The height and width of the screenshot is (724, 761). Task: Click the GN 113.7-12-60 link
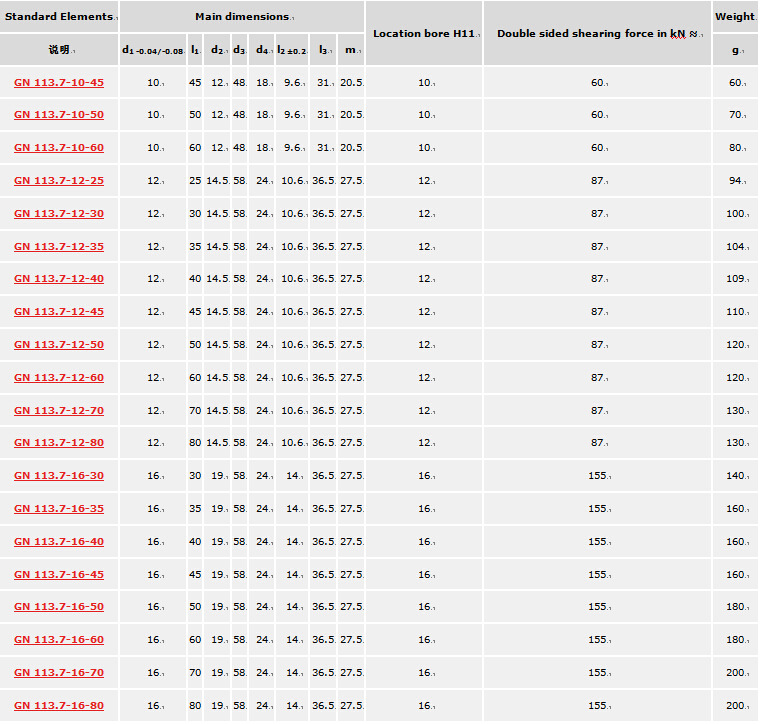click(x=58, y=378)
